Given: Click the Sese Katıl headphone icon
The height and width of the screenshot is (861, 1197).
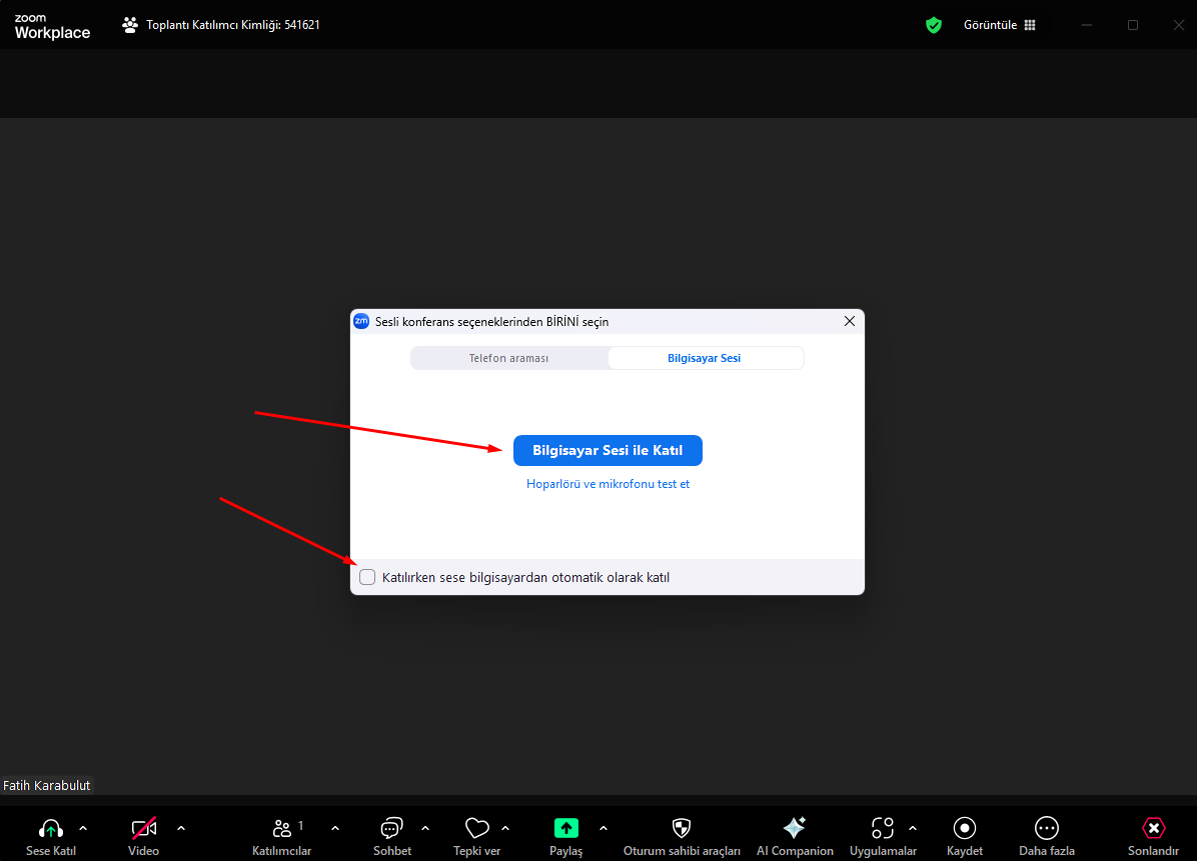Looking at the screenshot, I should tap(50, 828).
